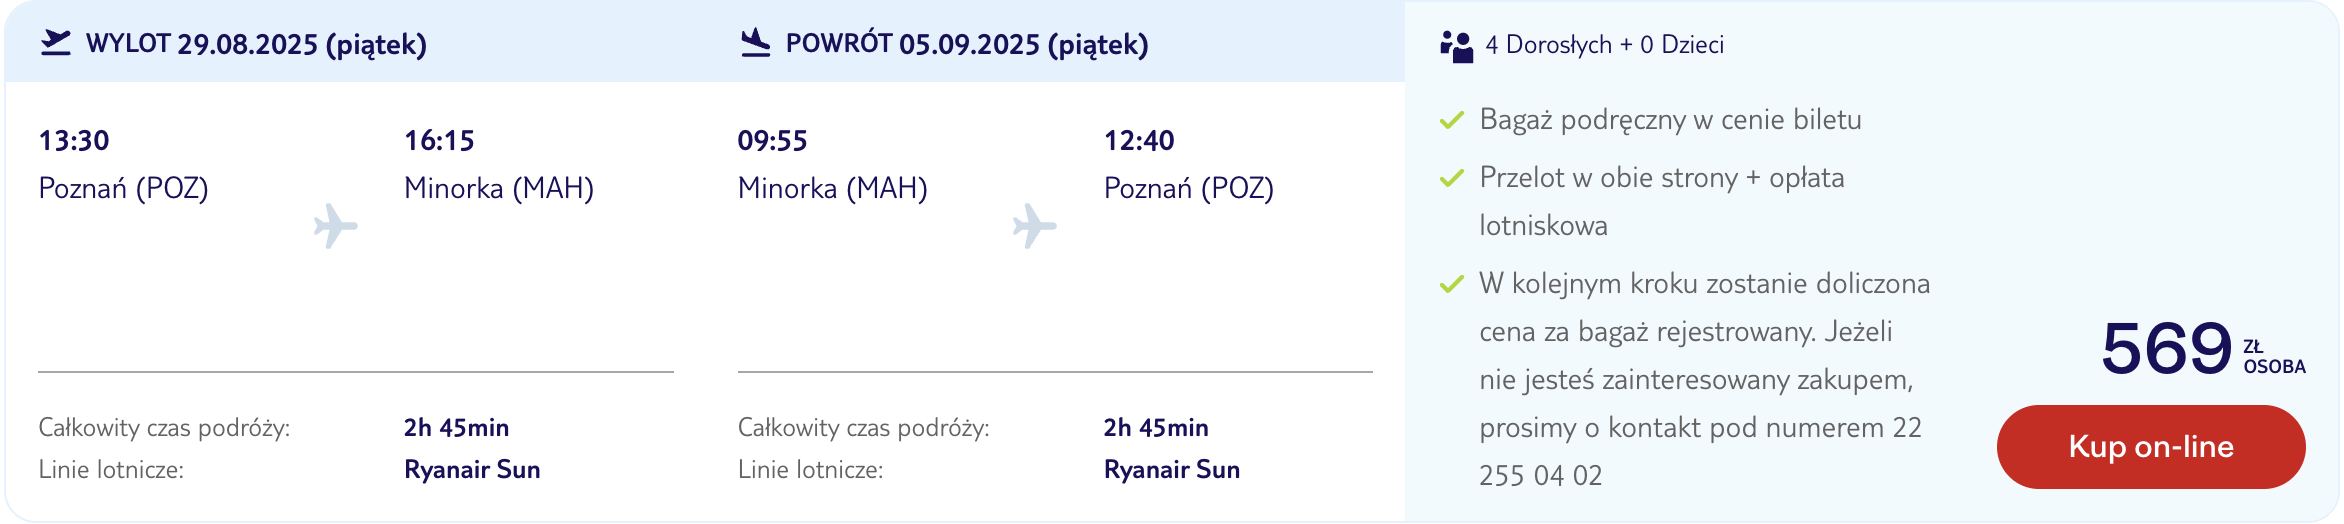
Task: Click the POWRÓT 05.09.2025 (piątek) header
Action: (967, 44)
